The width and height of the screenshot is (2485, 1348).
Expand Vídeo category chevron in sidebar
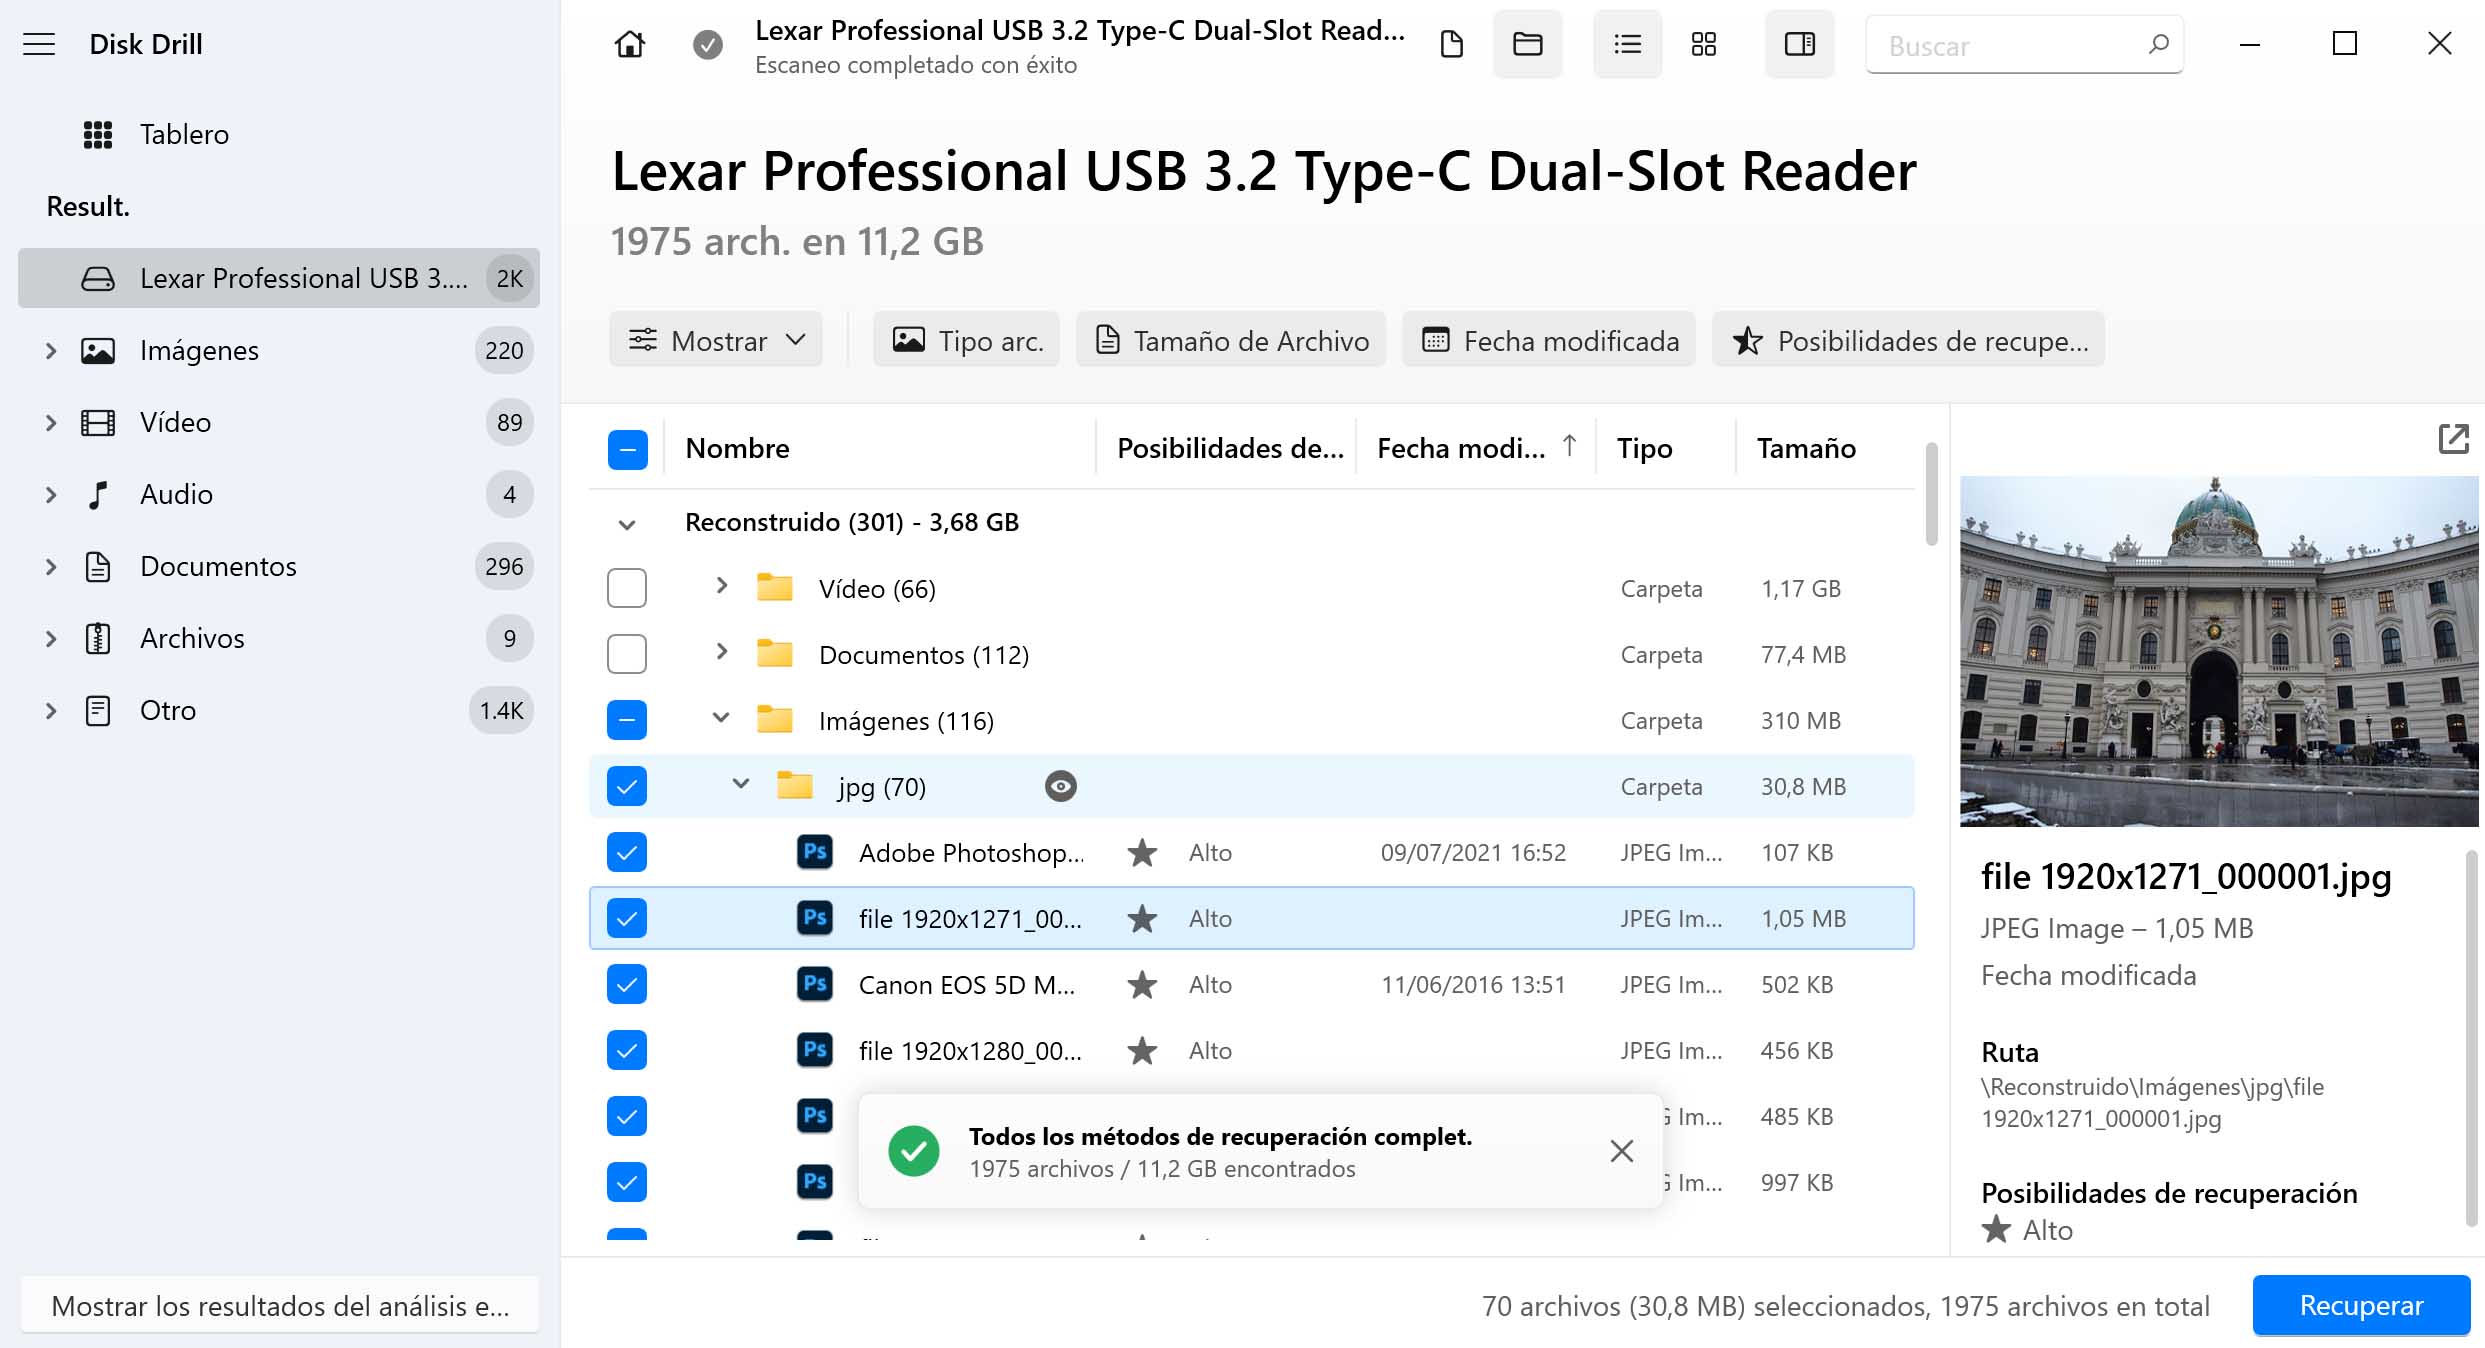pyautogui.click(x=50, y=423)
